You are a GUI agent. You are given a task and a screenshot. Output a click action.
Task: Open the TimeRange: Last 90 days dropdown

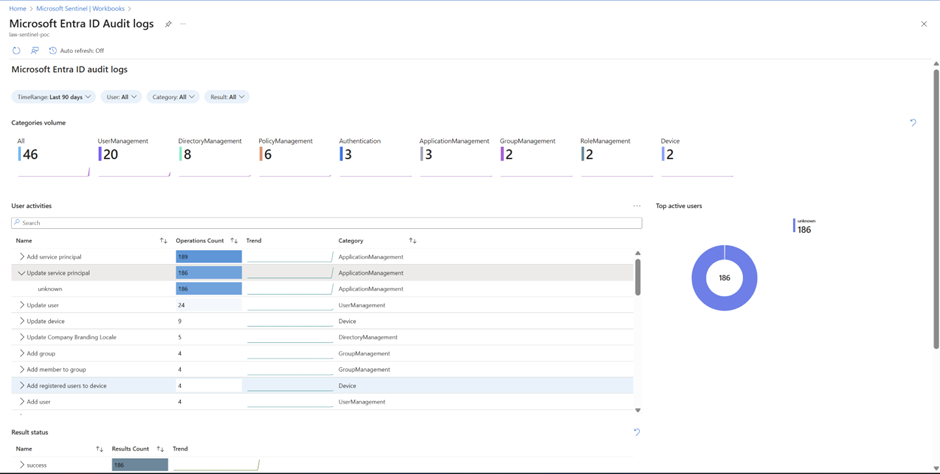54,97
